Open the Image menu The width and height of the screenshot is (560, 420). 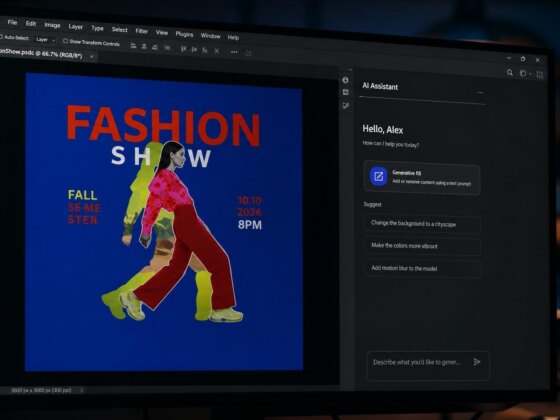(x=52, y=25)
